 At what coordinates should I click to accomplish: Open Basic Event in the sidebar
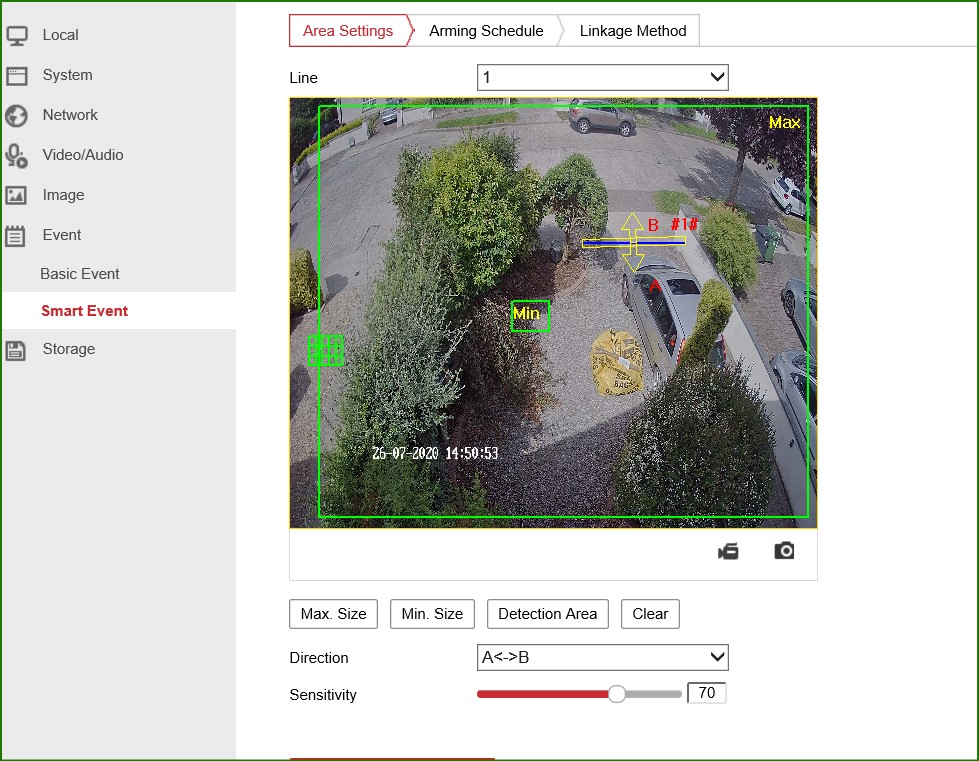pos(80,274)
